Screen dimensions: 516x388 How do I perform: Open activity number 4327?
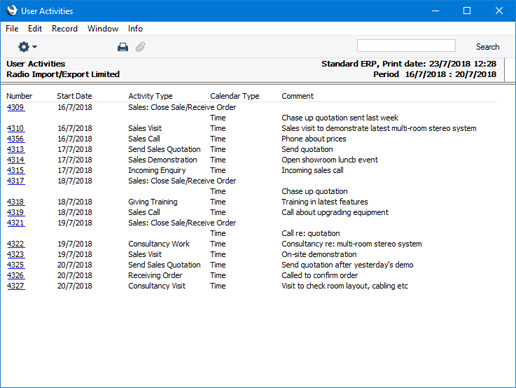click(x=15, y=286)
